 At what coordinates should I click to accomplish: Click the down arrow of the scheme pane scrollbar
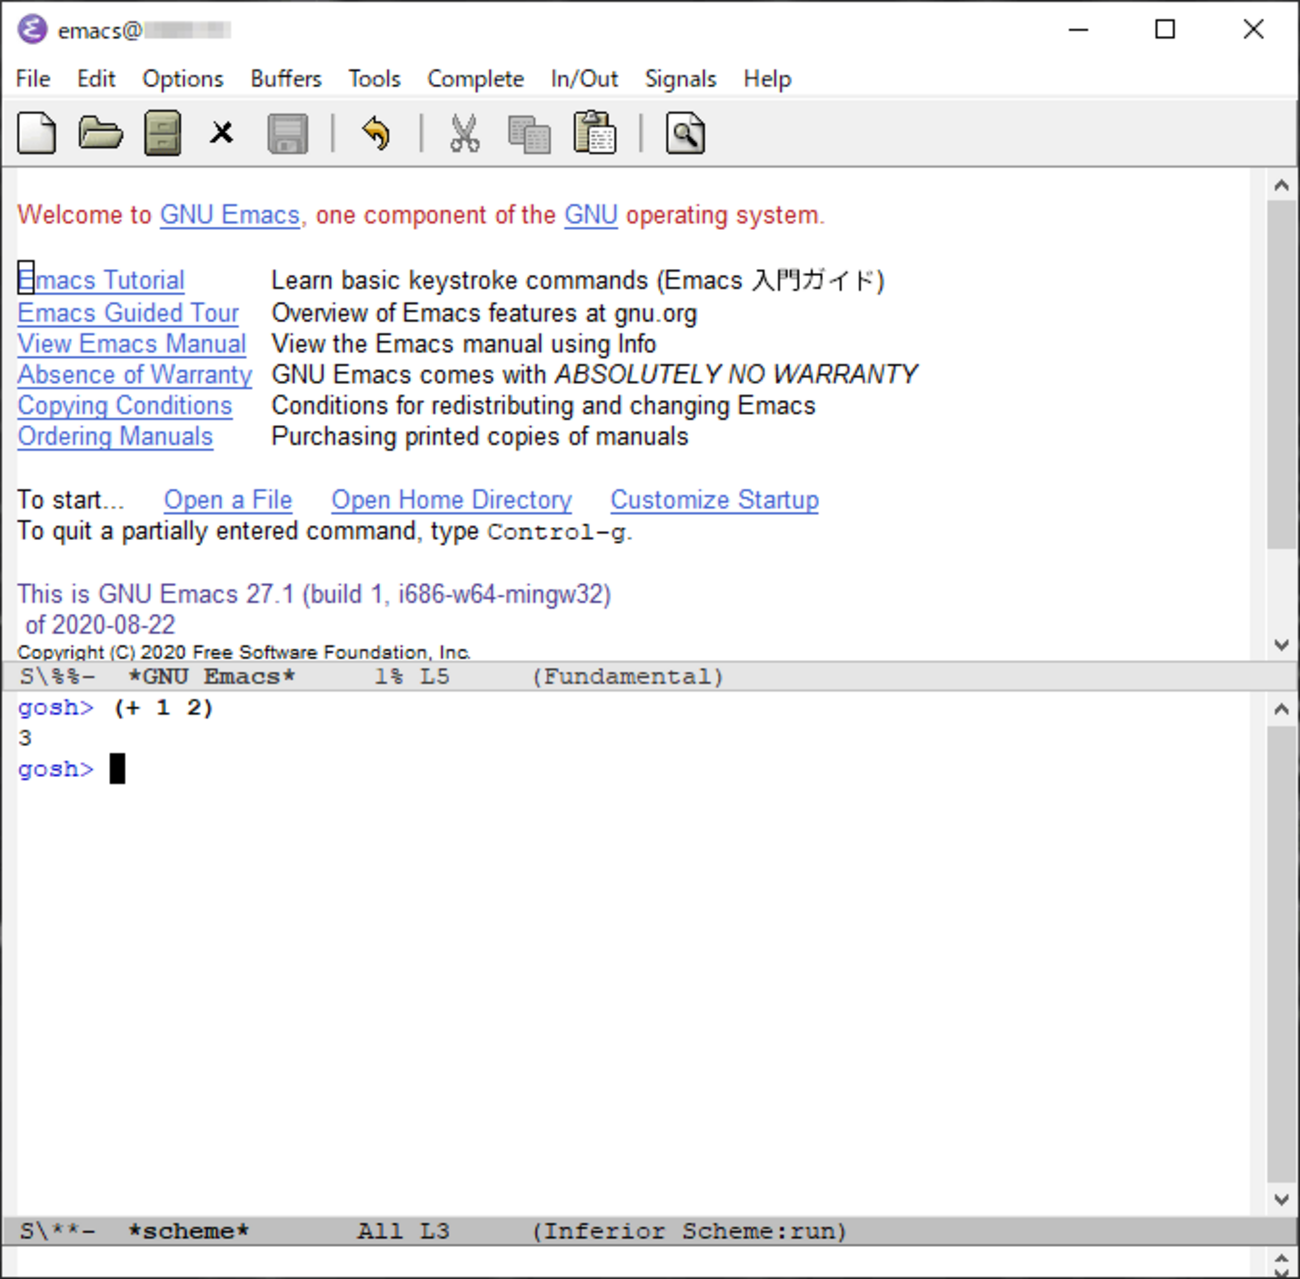click(1281, 1199)
